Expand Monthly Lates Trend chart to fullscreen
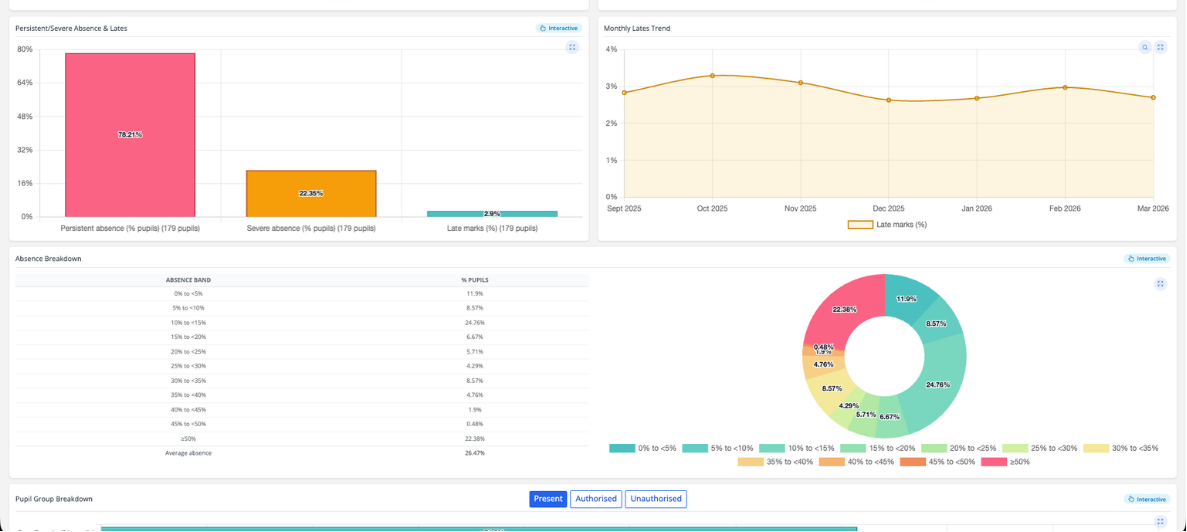Screen dimensions: 1187x532 coord(1160,47)
